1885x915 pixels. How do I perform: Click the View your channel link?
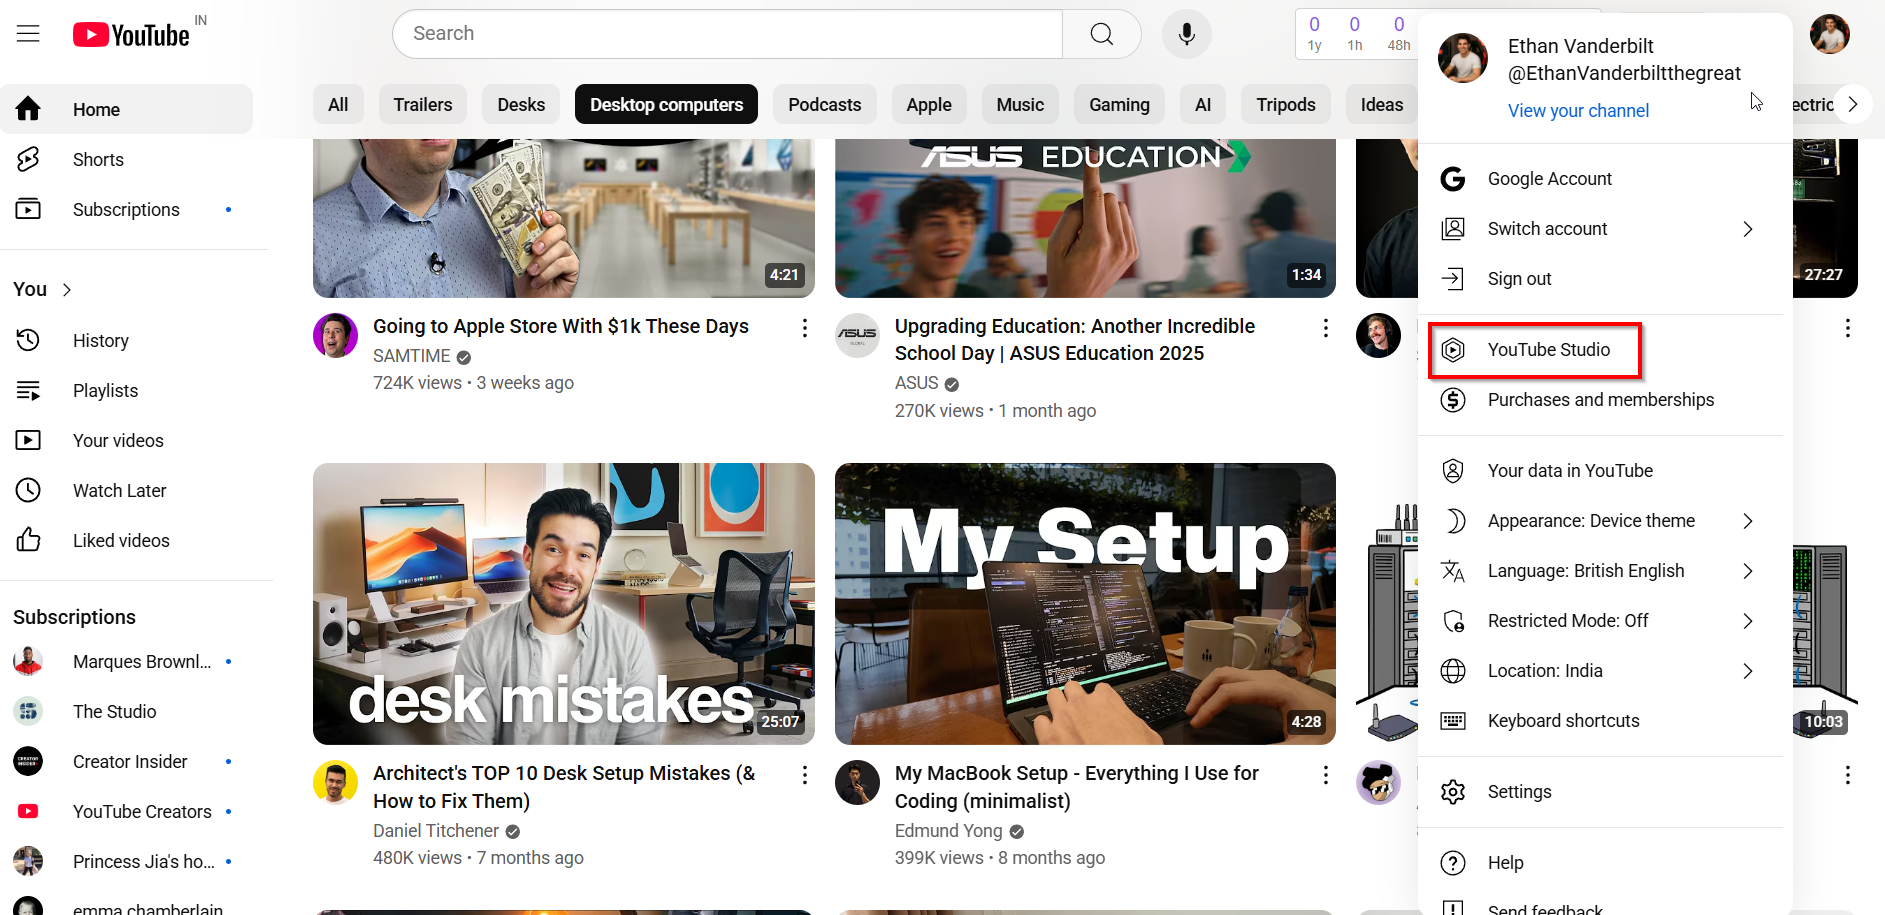coord(1577,110)
